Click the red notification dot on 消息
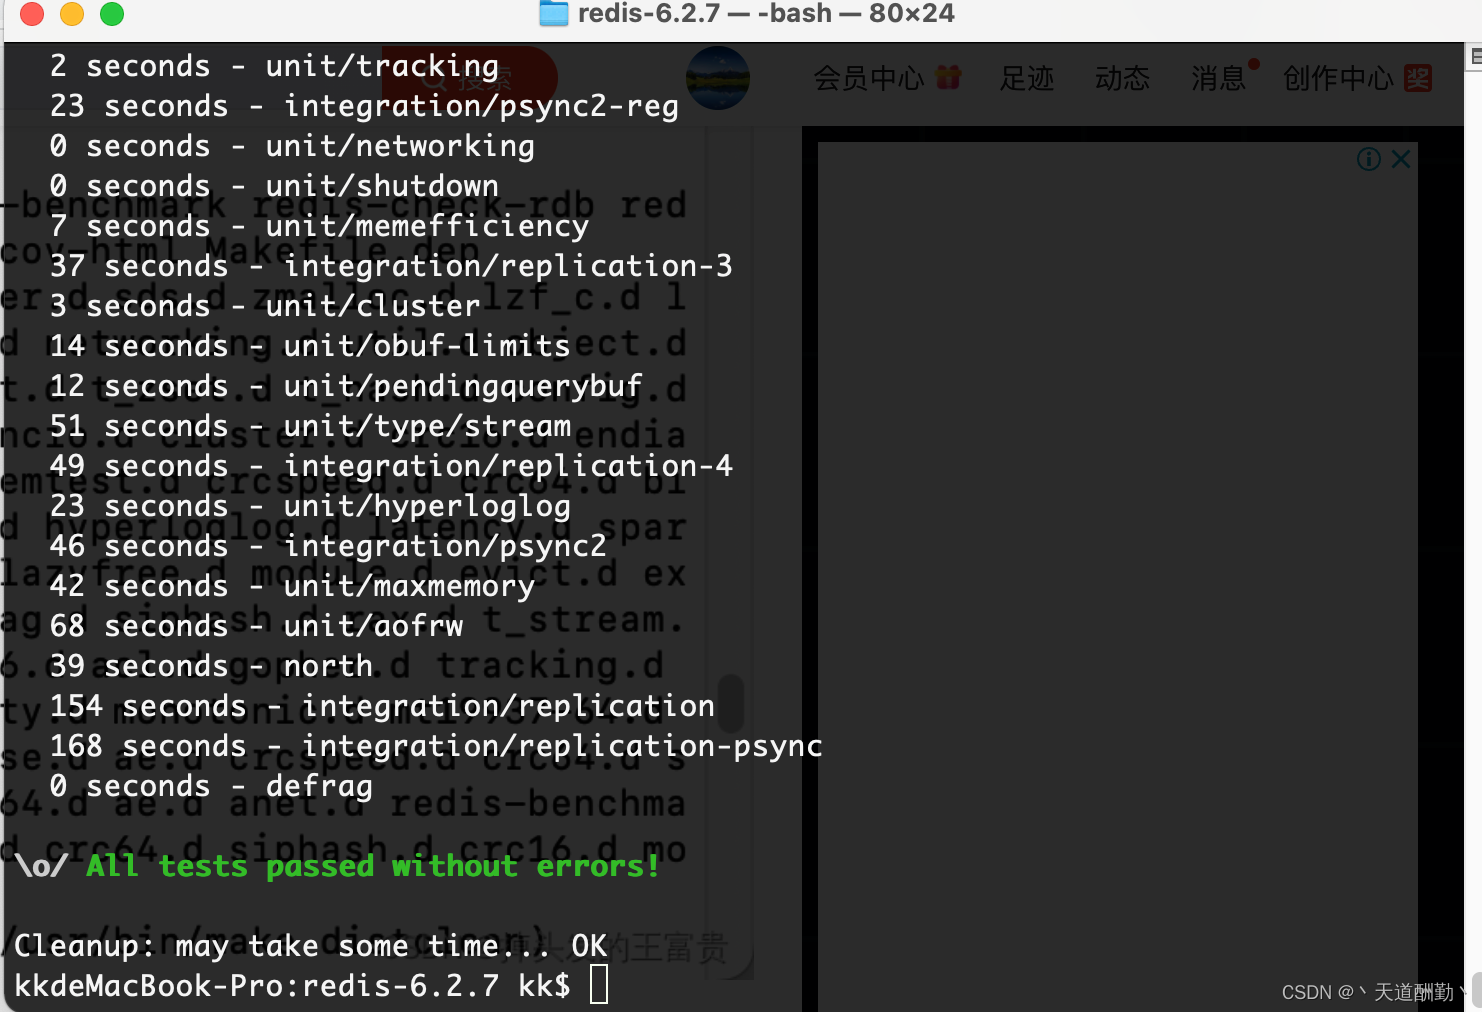Viewport: 1482px width, 1012px height. coord(1254,62)
